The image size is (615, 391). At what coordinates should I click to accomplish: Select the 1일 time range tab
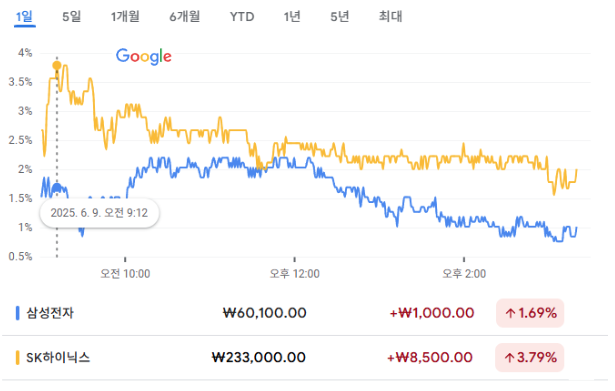tap(24, 17)
